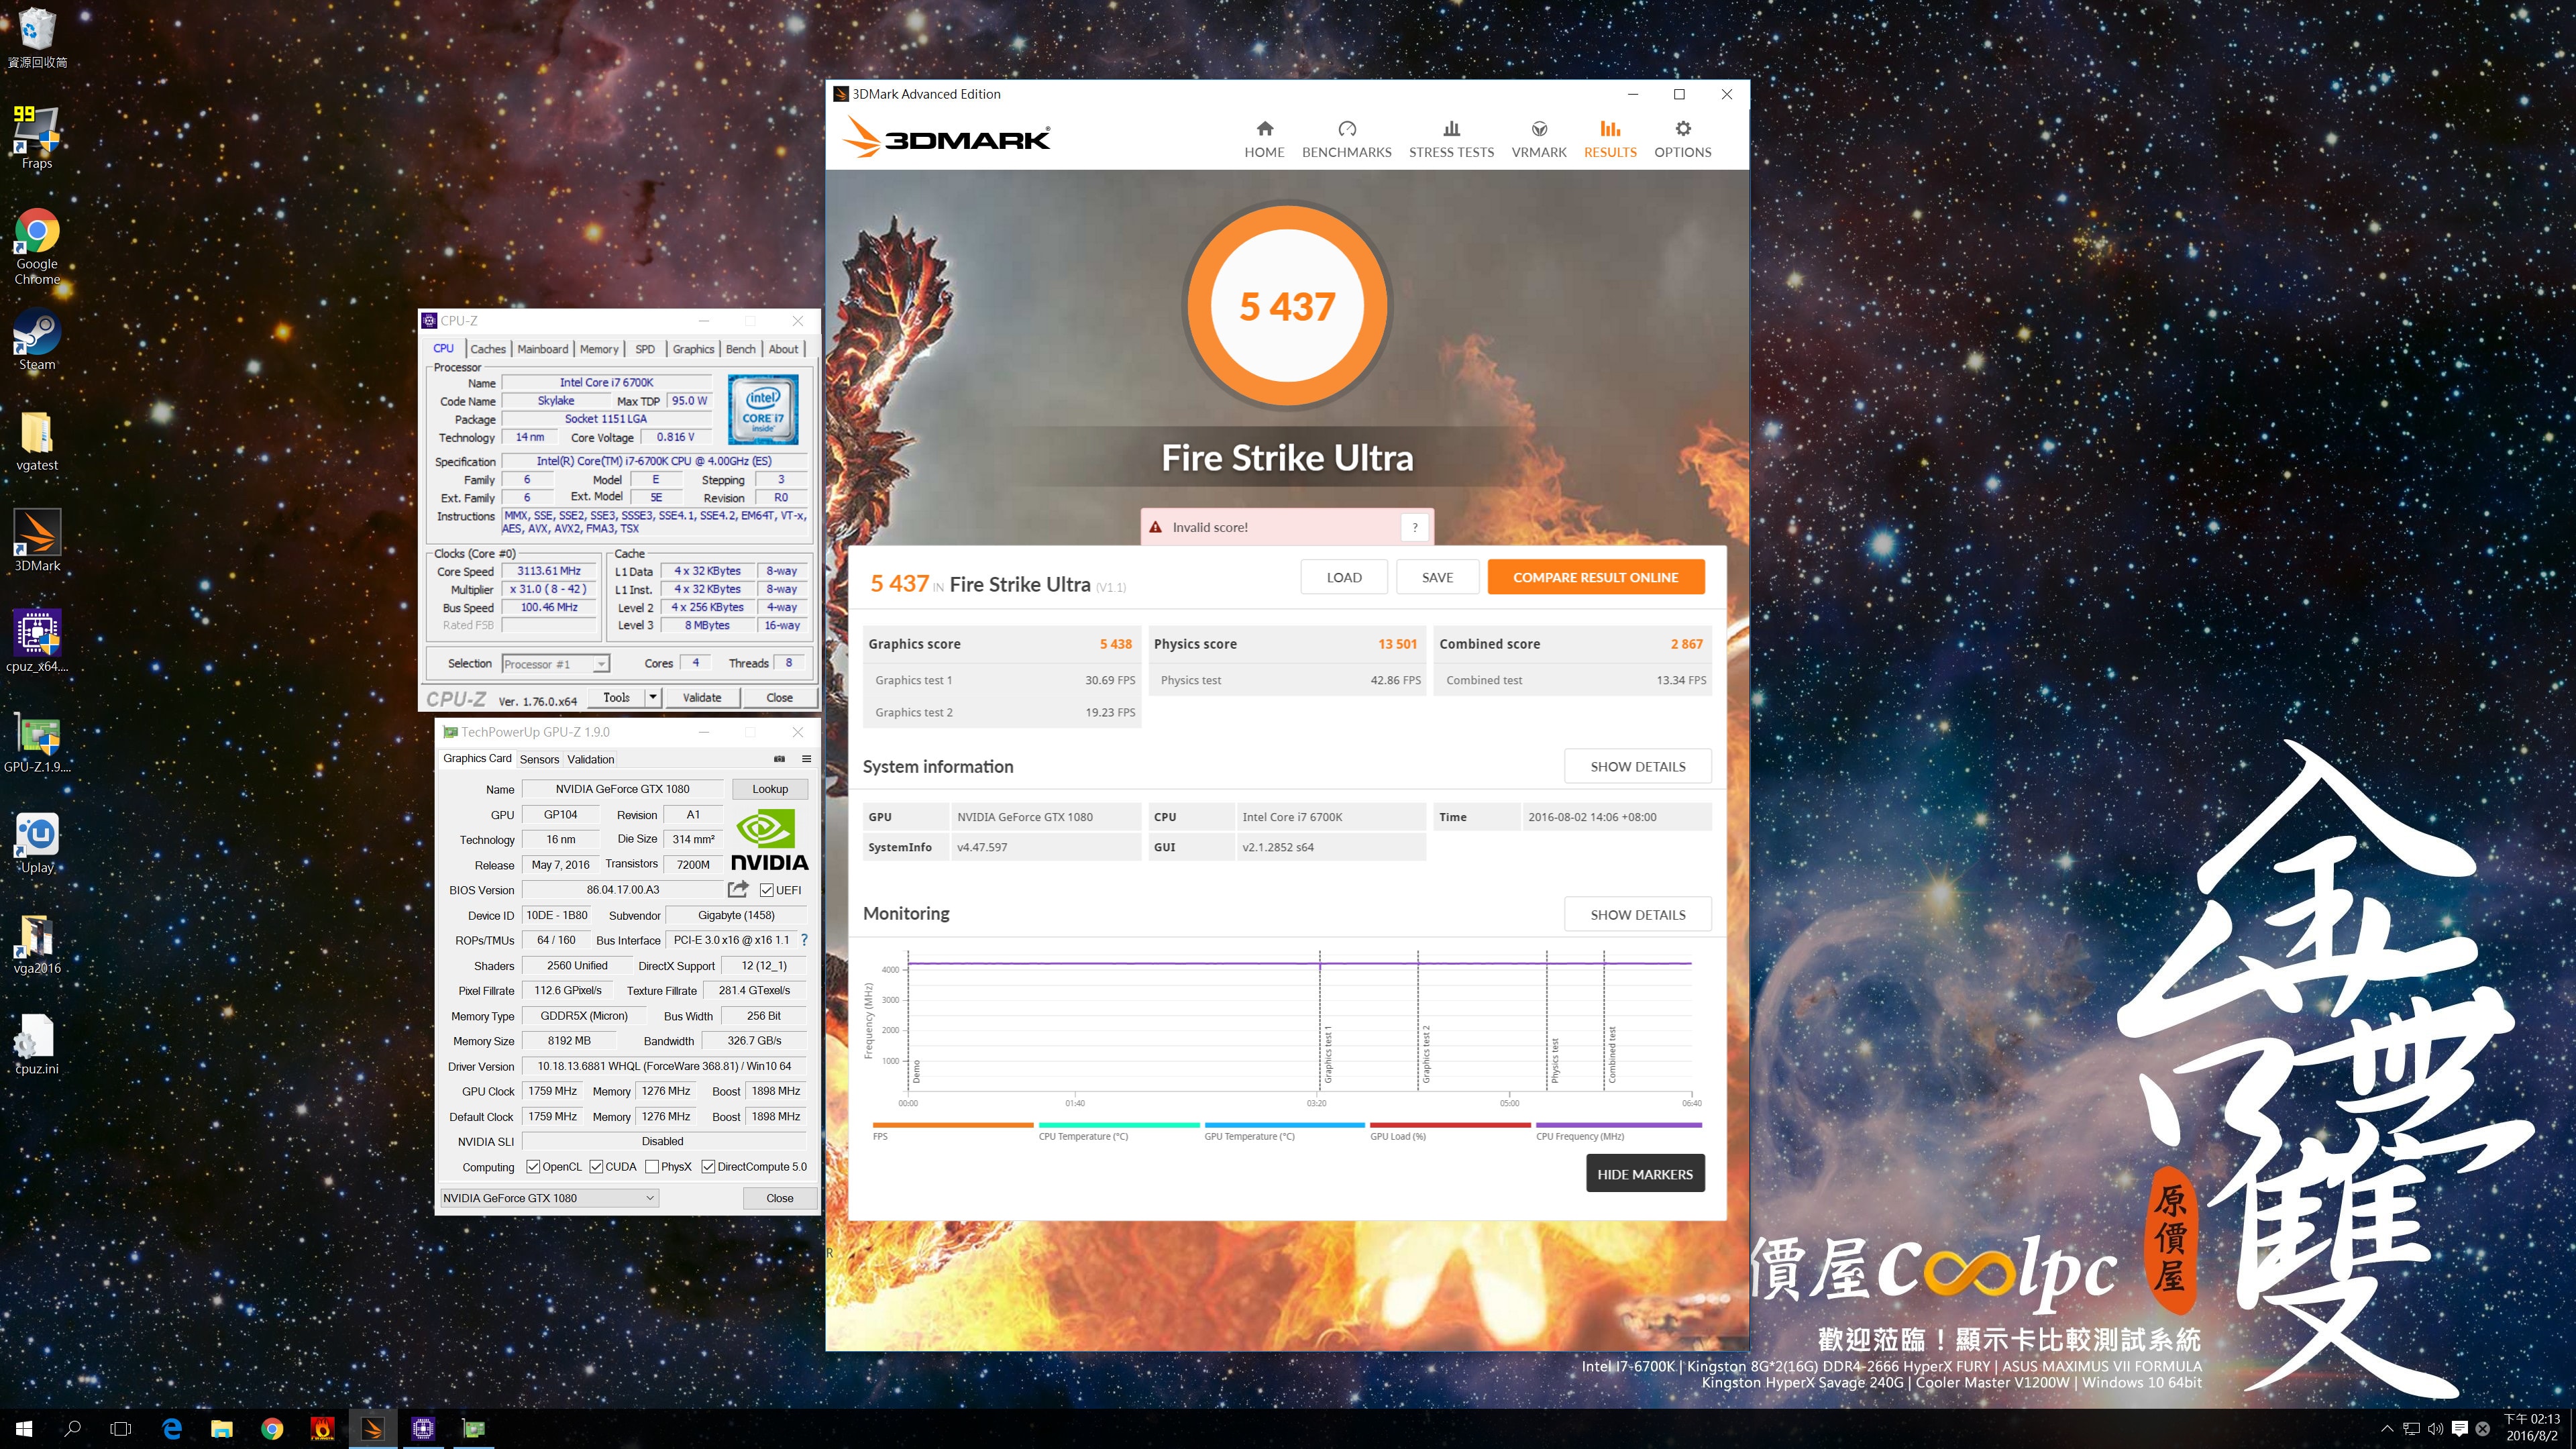The width and height of the screenshot is (2576, 1449).
Task: Click the GPU-Z Lookup button
Action: [x=770, y=789]
